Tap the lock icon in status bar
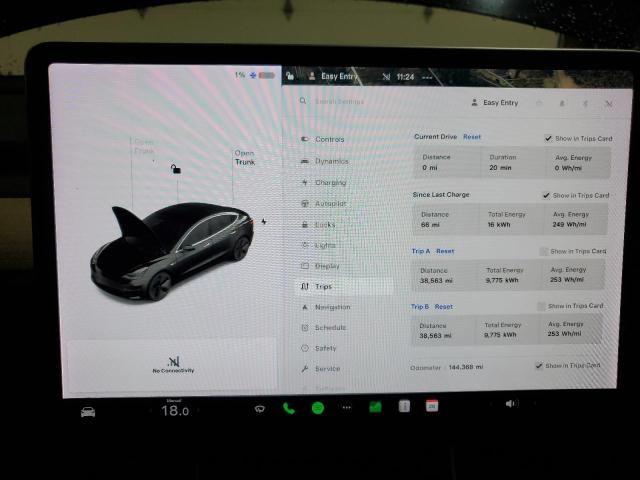Image resolution: width=640 pixels, height=480 pixels. coord(290,76)
